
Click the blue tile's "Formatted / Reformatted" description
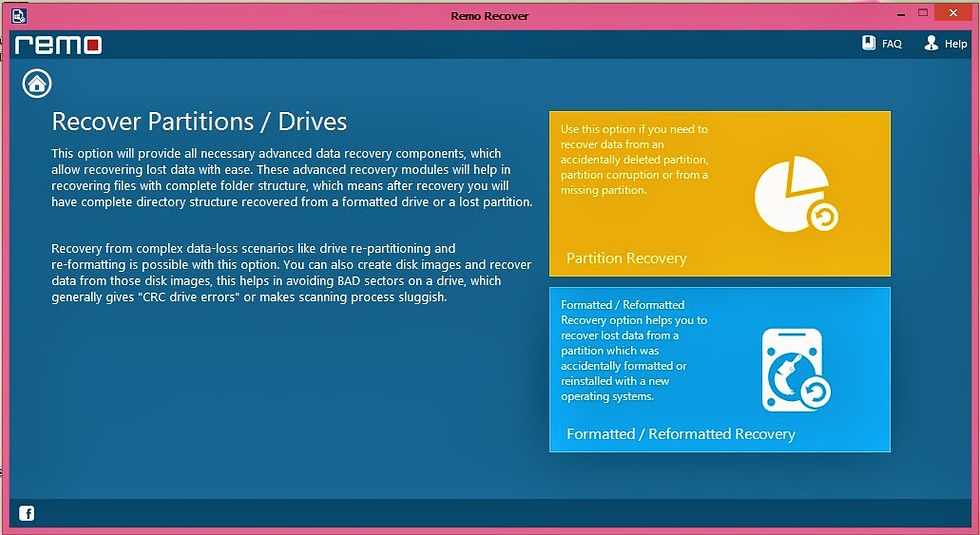tap(634, 351)
